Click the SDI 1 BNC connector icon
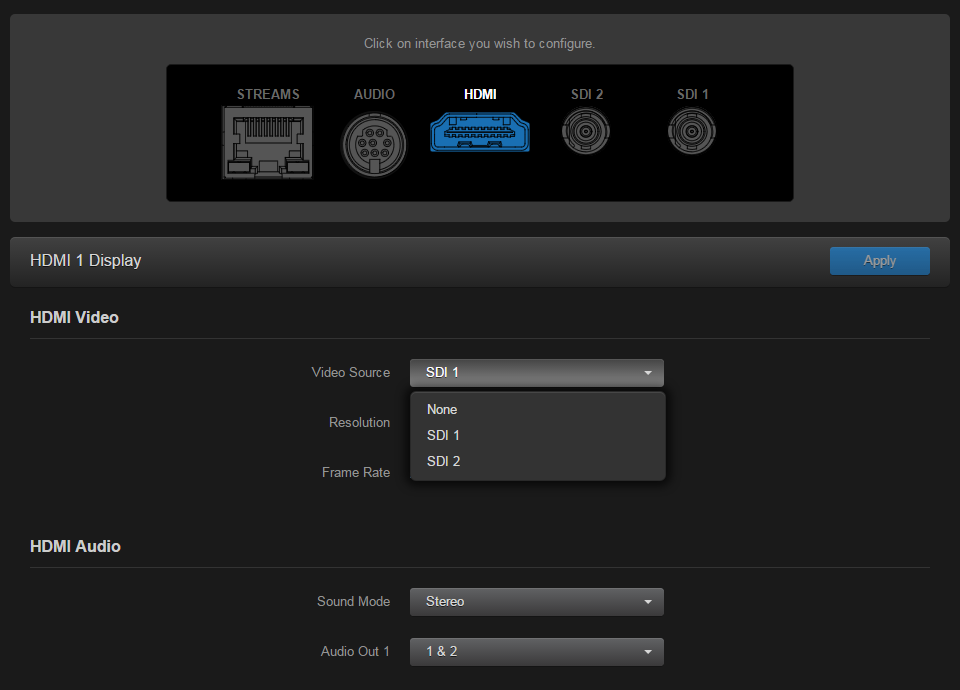Screen dimensions: 960x690 coord(691,131)
